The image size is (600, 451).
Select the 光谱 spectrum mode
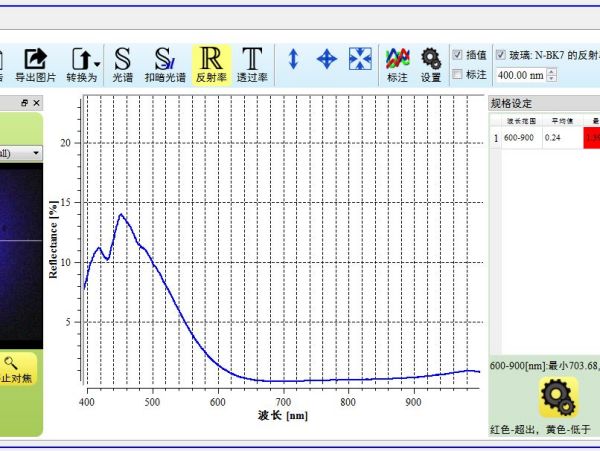pyautogui.click(x=122, y=64)
